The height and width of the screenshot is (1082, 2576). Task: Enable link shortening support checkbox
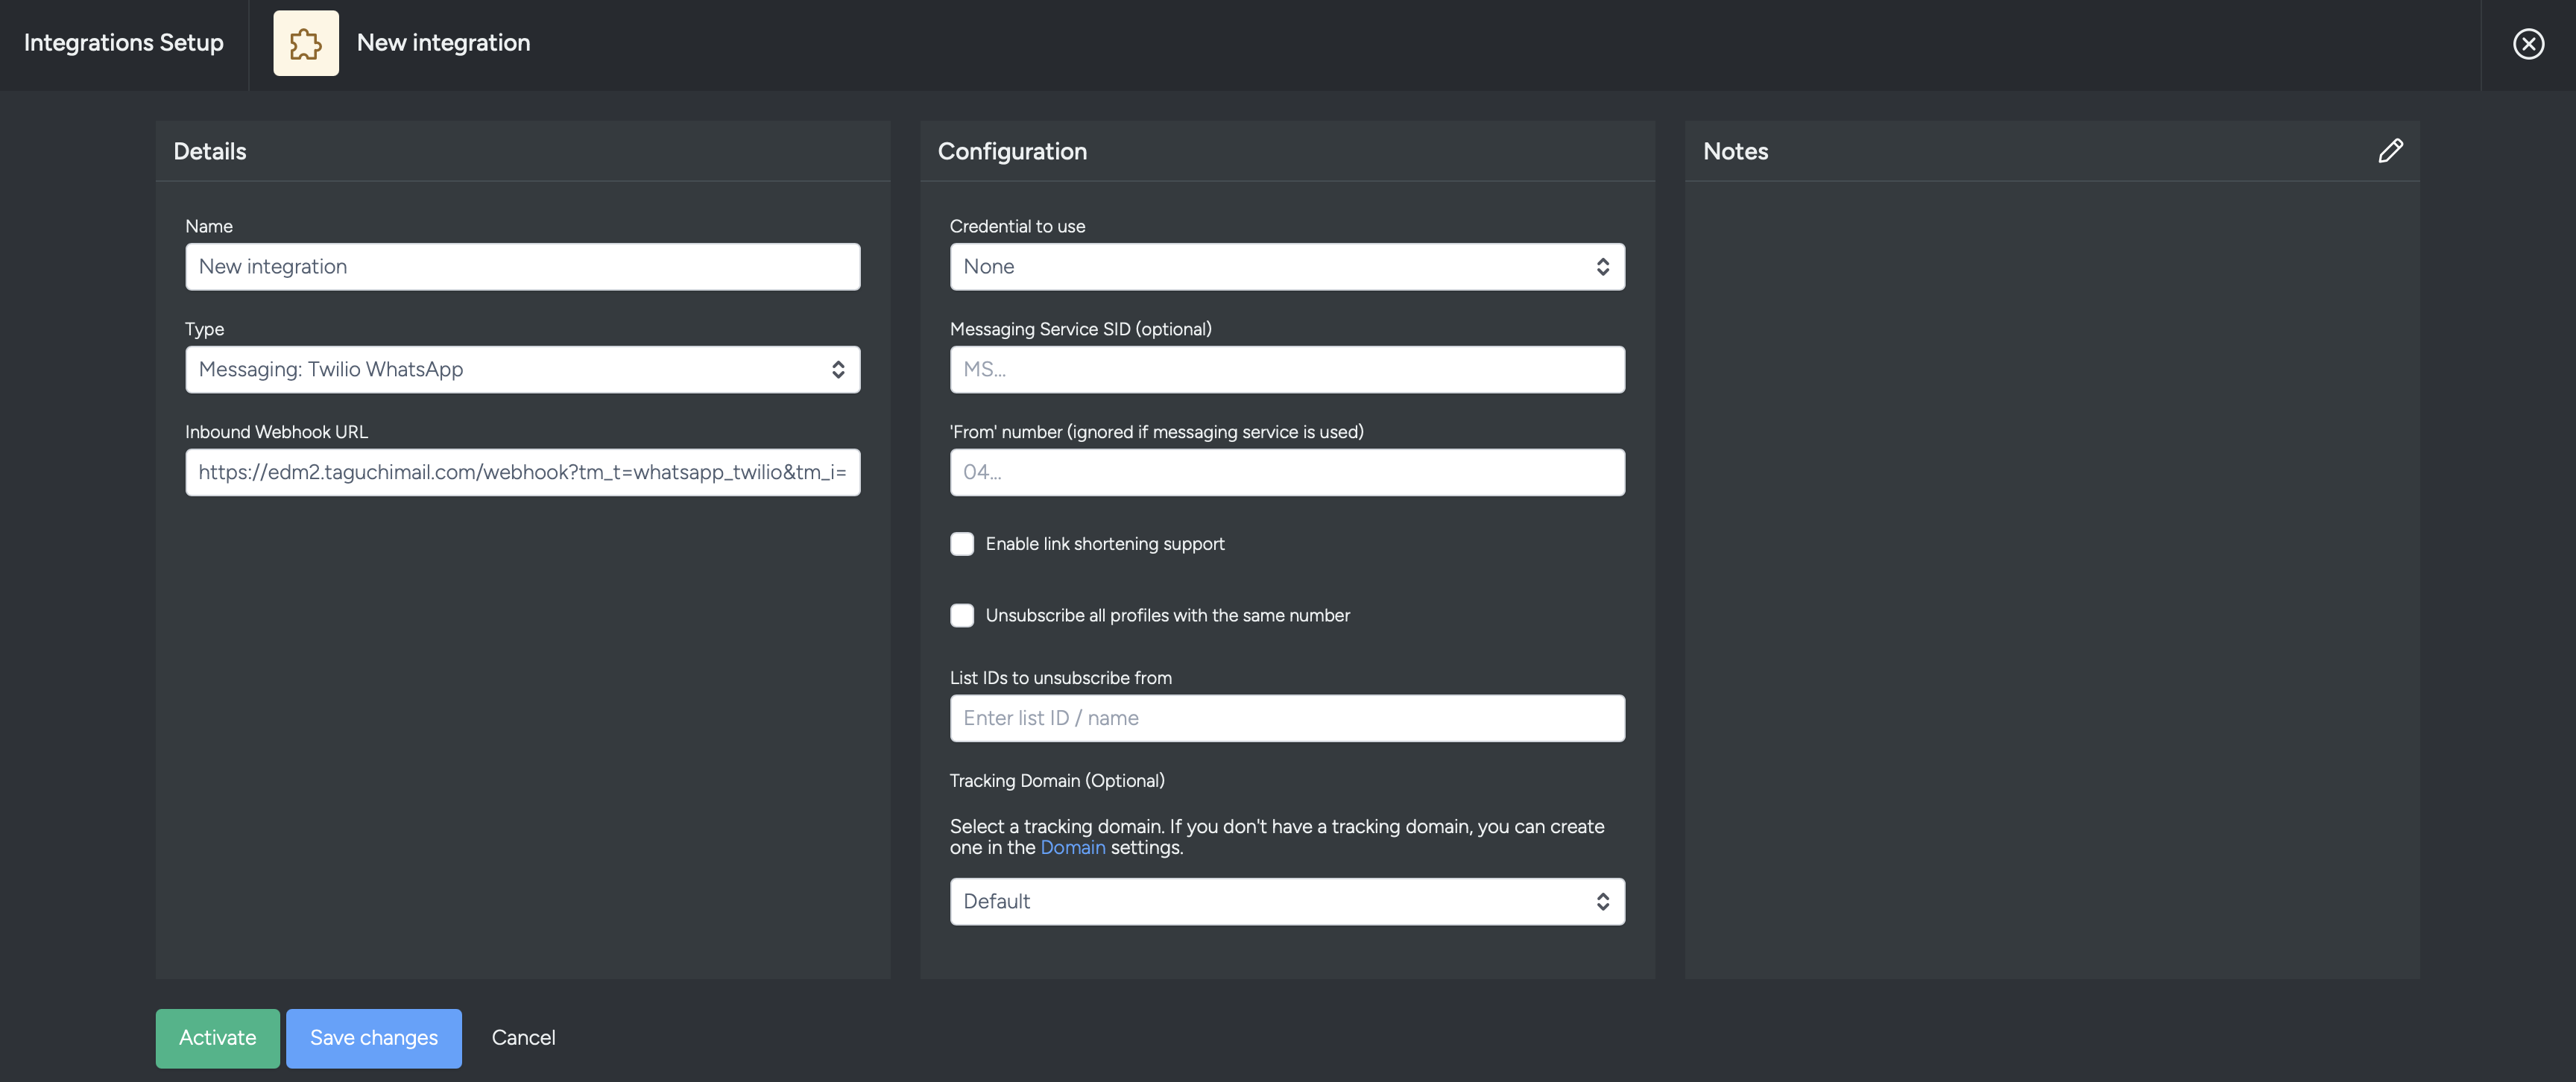click(962, 544)
